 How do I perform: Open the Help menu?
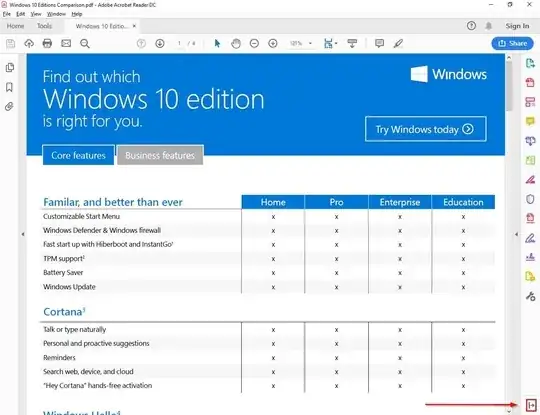pos(77,14)
